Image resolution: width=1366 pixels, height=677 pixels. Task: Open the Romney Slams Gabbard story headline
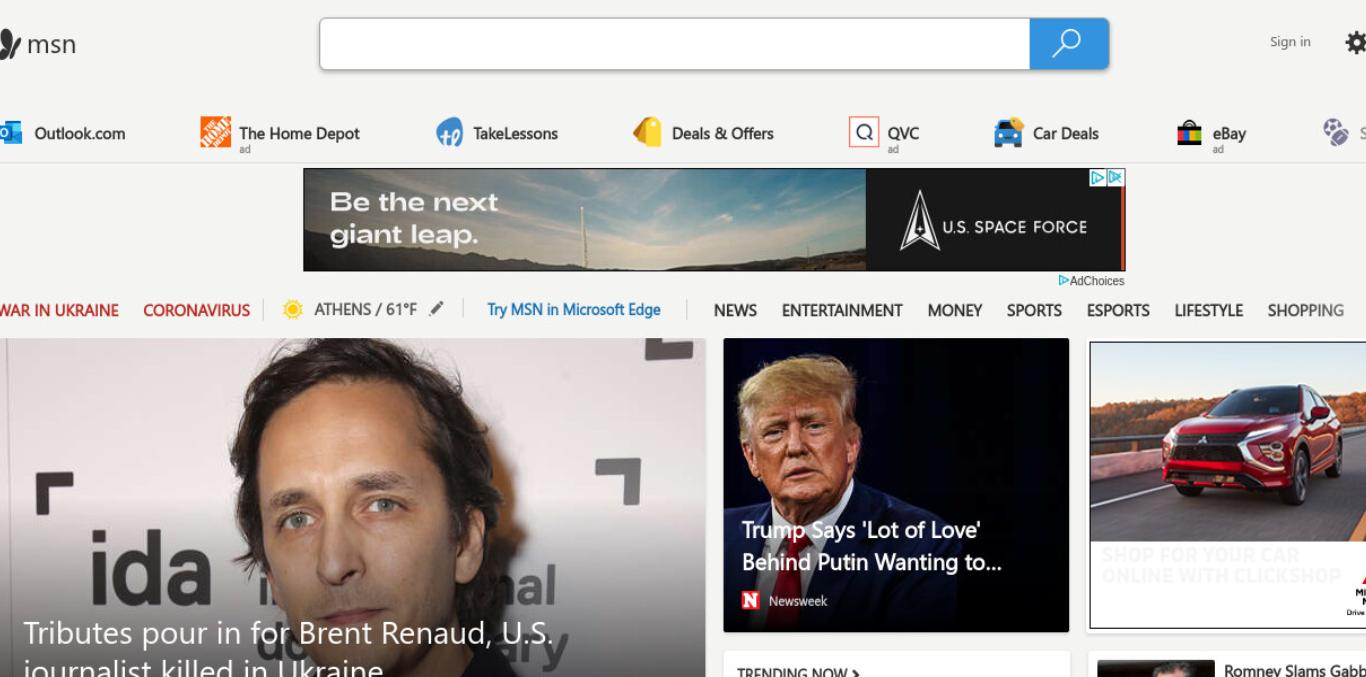click(1295, 669)
